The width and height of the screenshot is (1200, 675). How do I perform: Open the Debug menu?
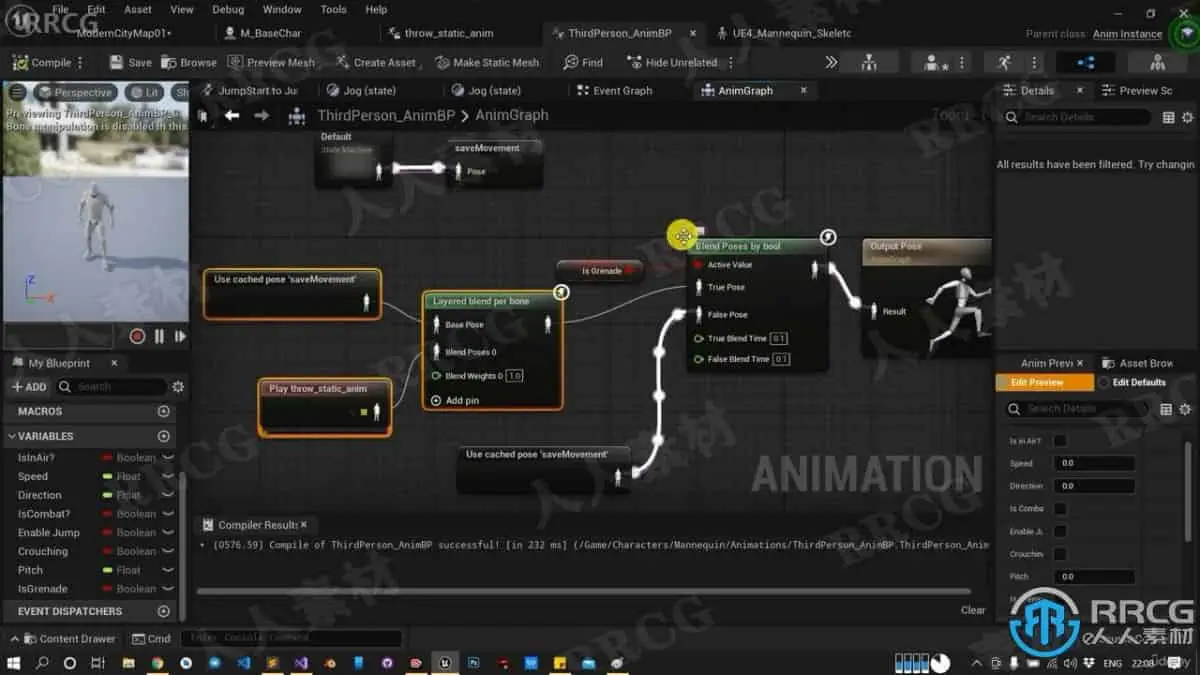pyautogui.click(x=228, y=9)
